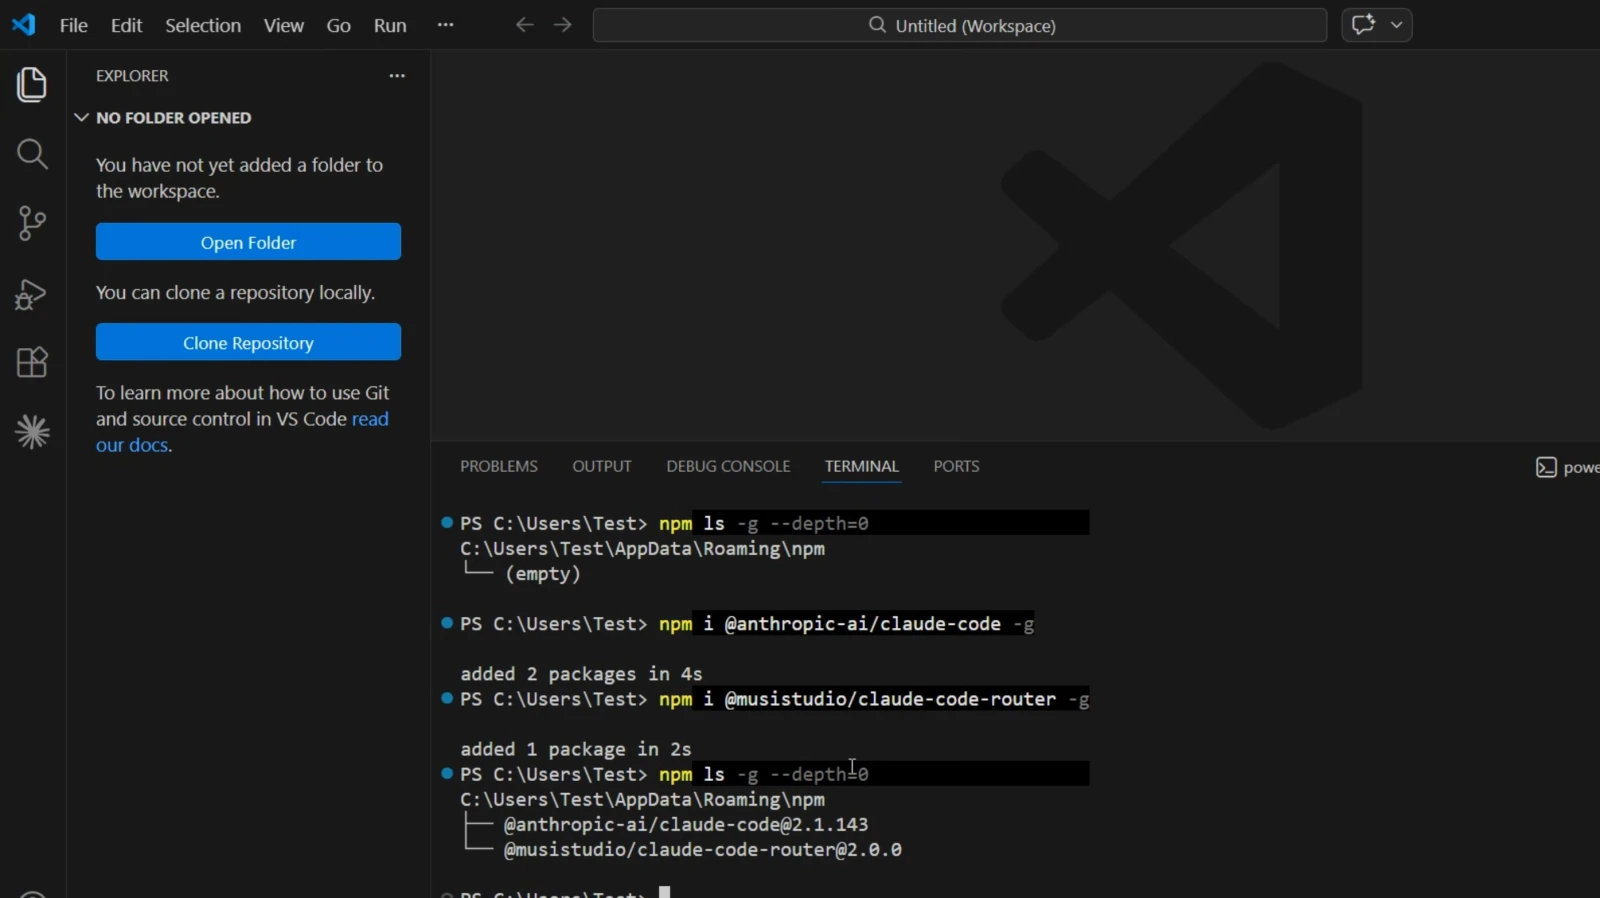Viewport: 1600px width, 898px height.
Task: Click the Copilot chat icon in title bar
Action: tap(1363, 25)
